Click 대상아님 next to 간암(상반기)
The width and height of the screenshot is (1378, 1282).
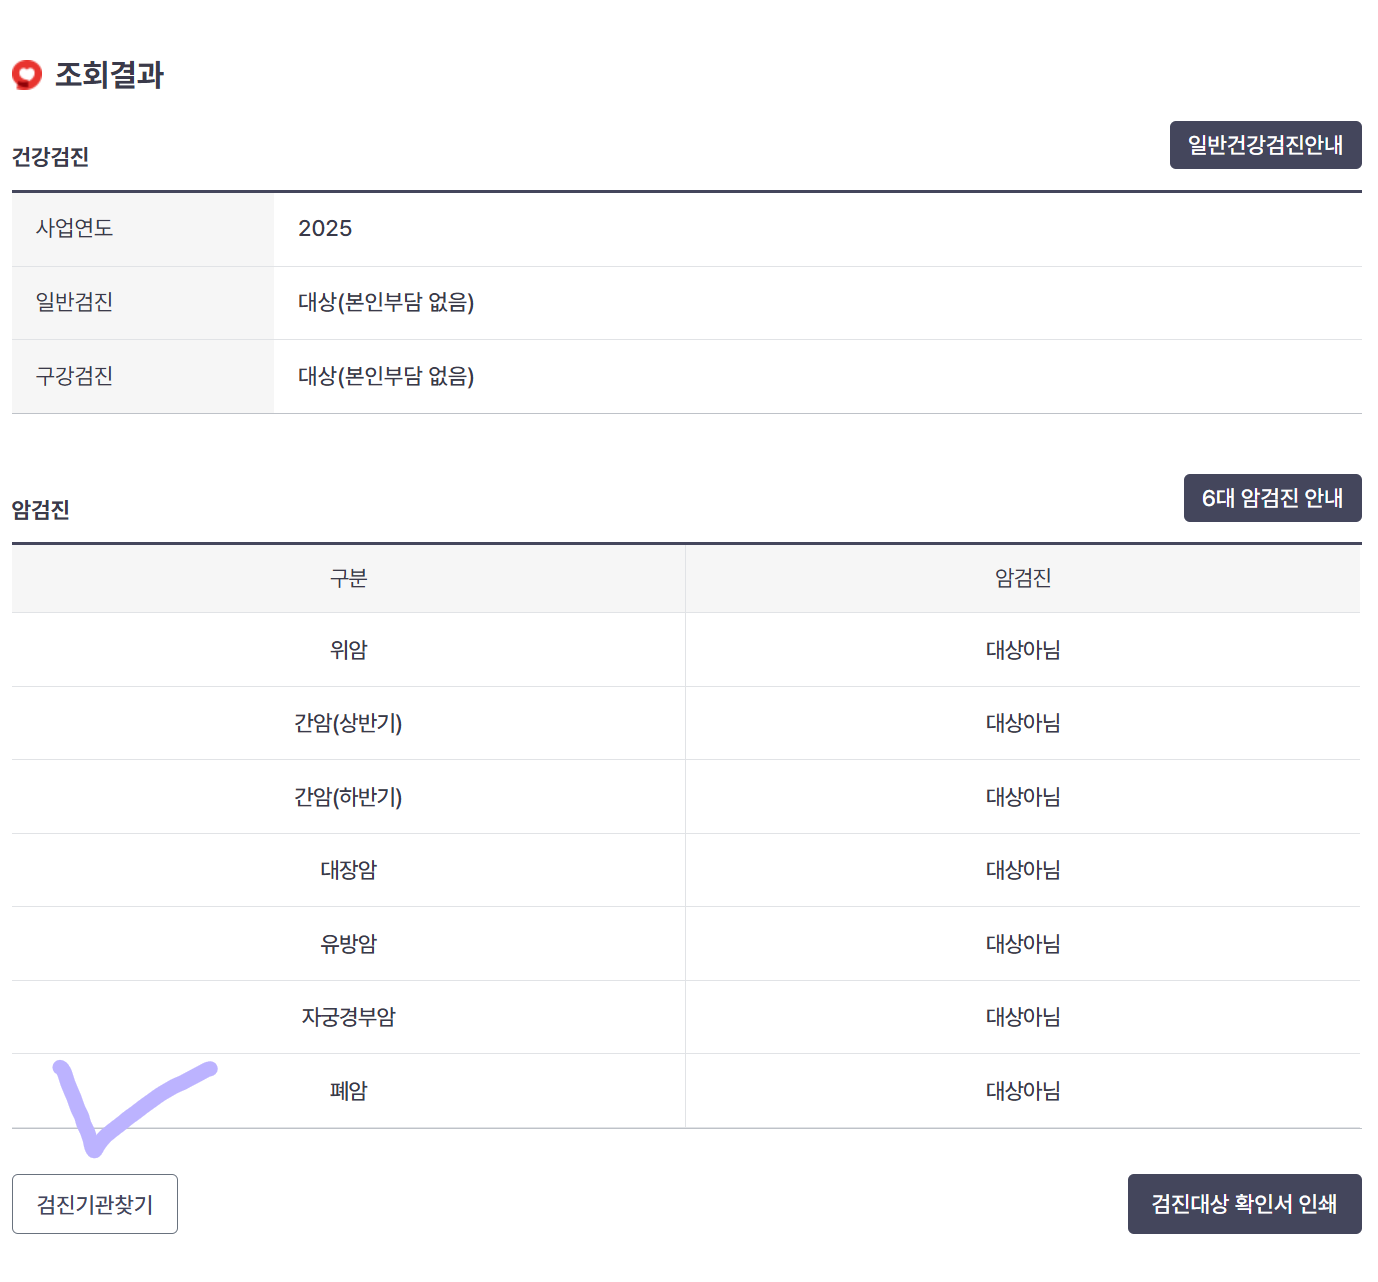1021,723
